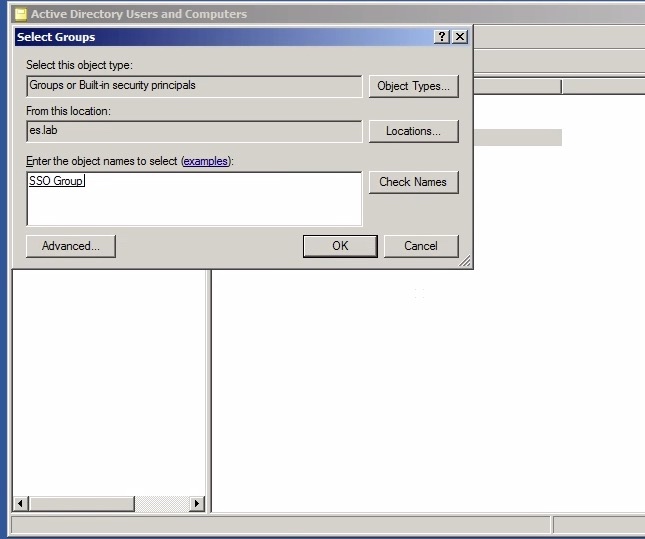Open the Object Types dialog

coord(413,86)
